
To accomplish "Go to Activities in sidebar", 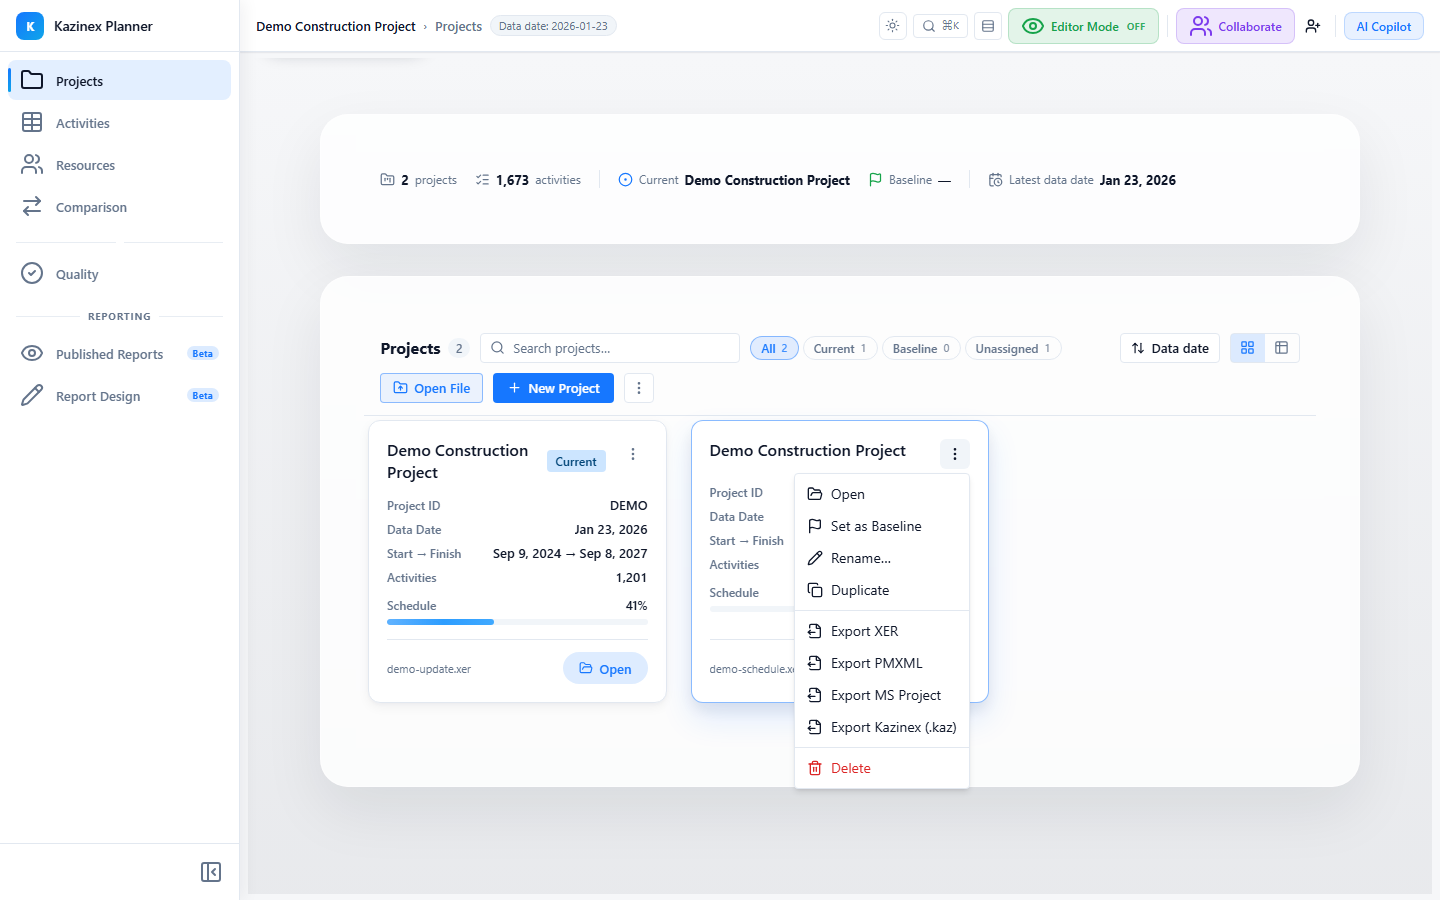I will click(119, 123).
